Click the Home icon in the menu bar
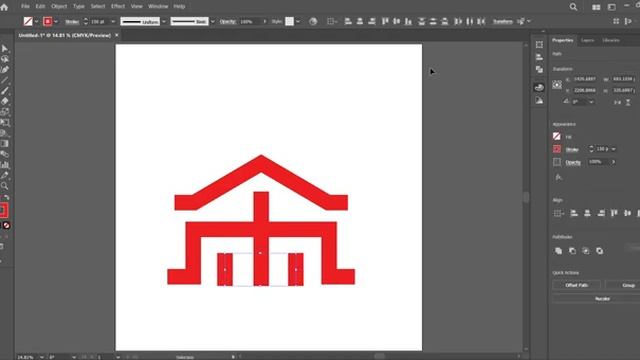This screenshot has width=640, height=360. tap(4, 7)
